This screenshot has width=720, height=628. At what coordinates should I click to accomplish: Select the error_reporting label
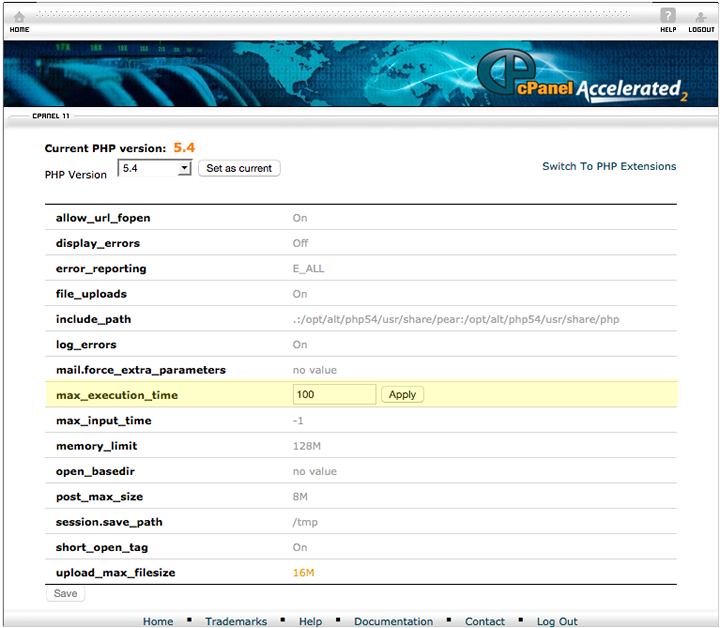tap(101, 269)
